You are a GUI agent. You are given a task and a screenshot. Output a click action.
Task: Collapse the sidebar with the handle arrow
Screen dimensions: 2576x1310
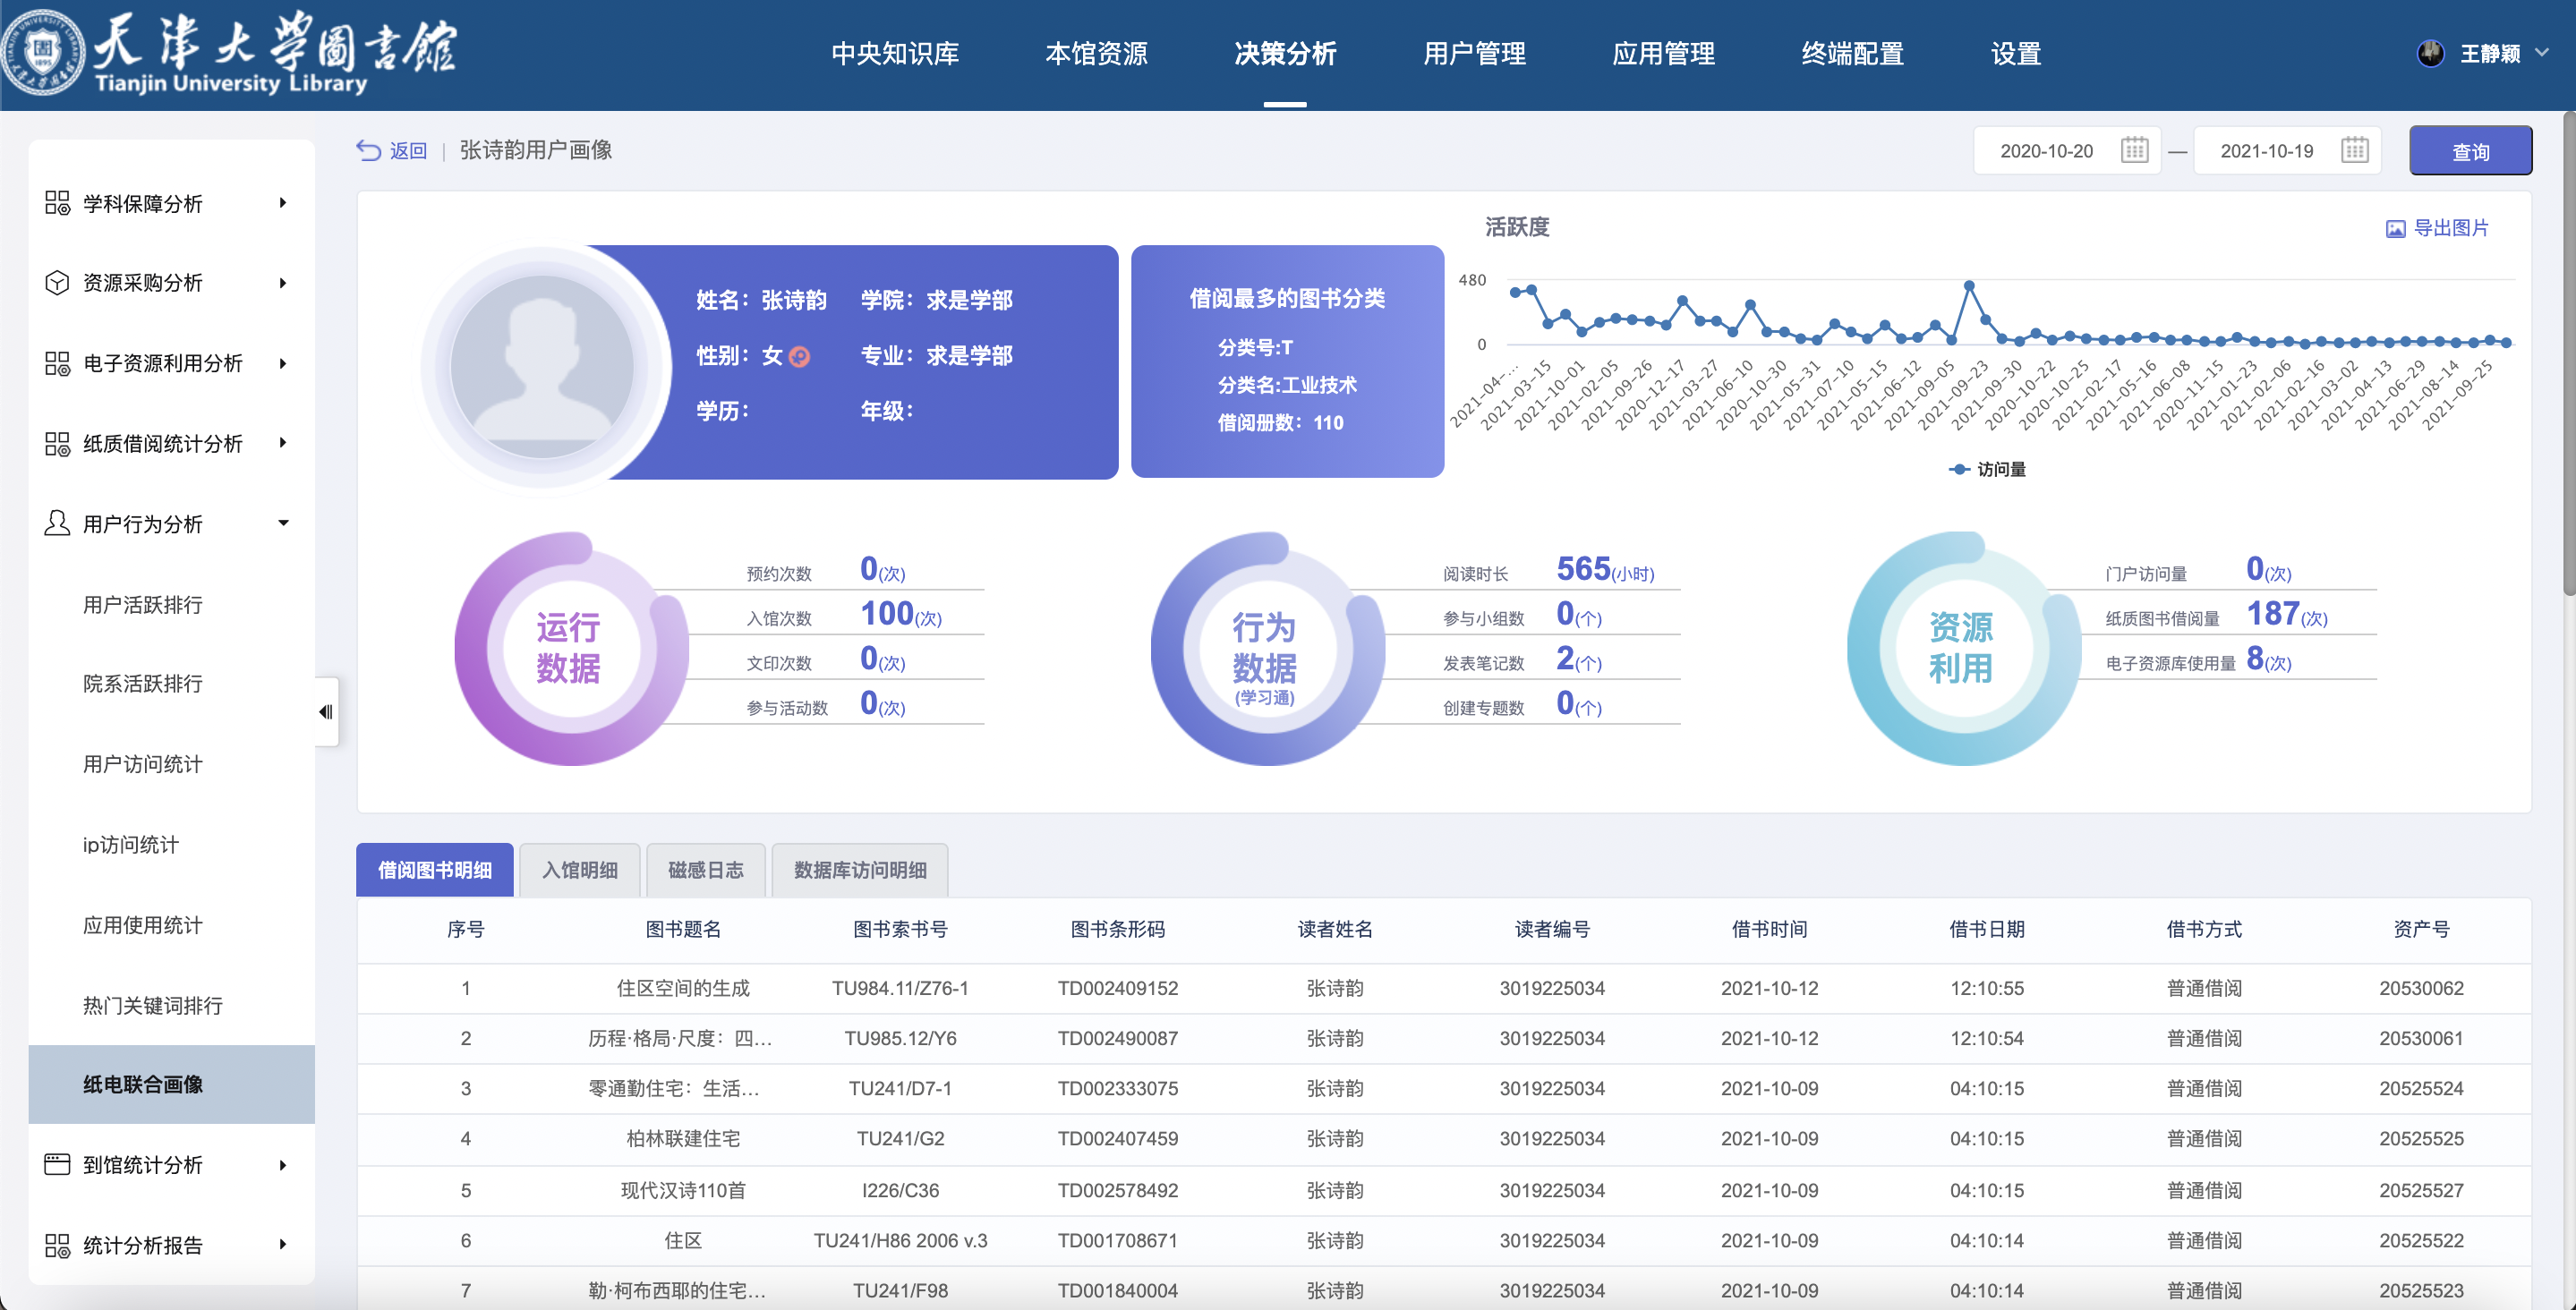(326, 712)
